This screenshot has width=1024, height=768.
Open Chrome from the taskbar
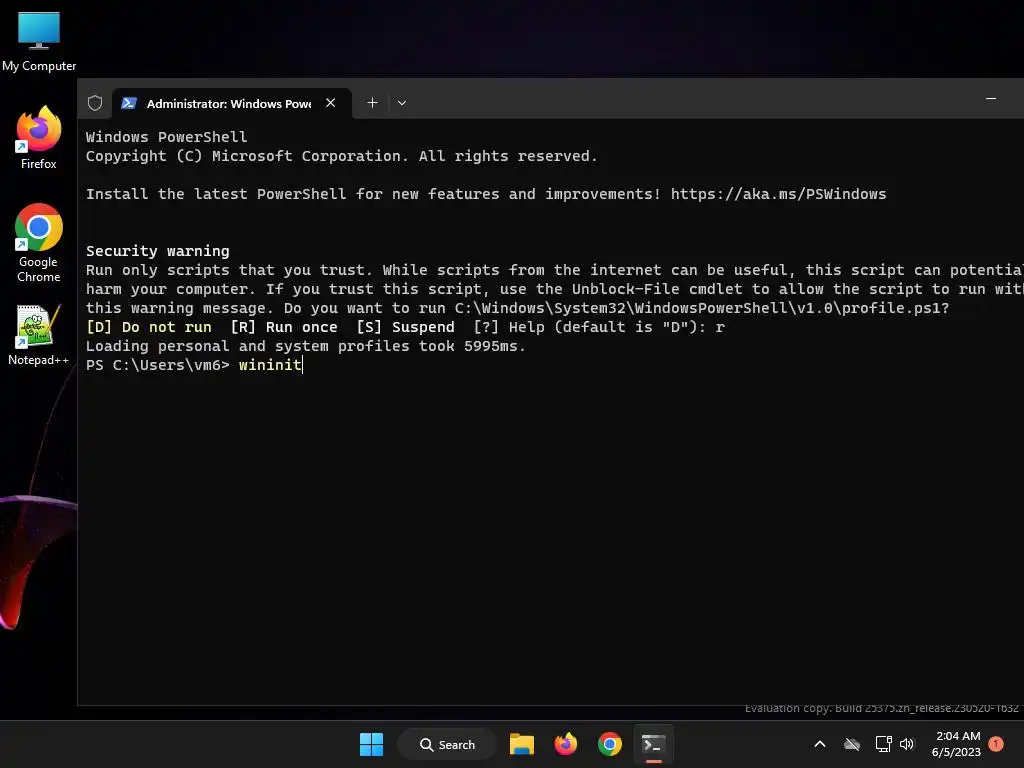(610, 744)
